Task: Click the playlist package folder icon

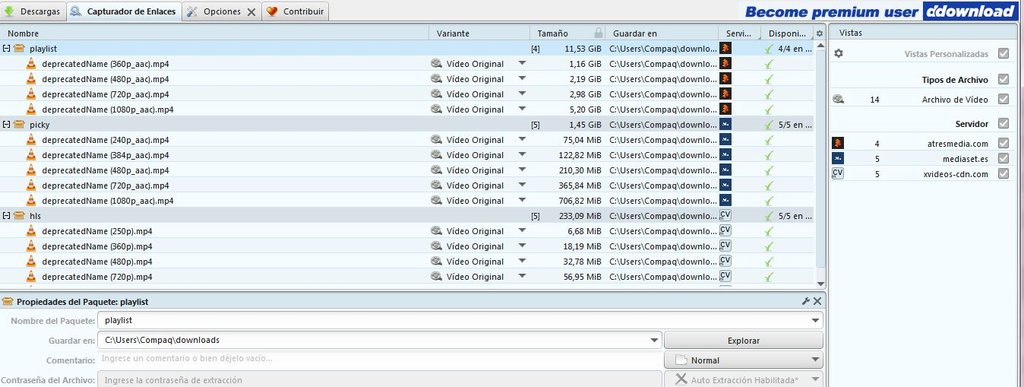Action: coord(19,48)
